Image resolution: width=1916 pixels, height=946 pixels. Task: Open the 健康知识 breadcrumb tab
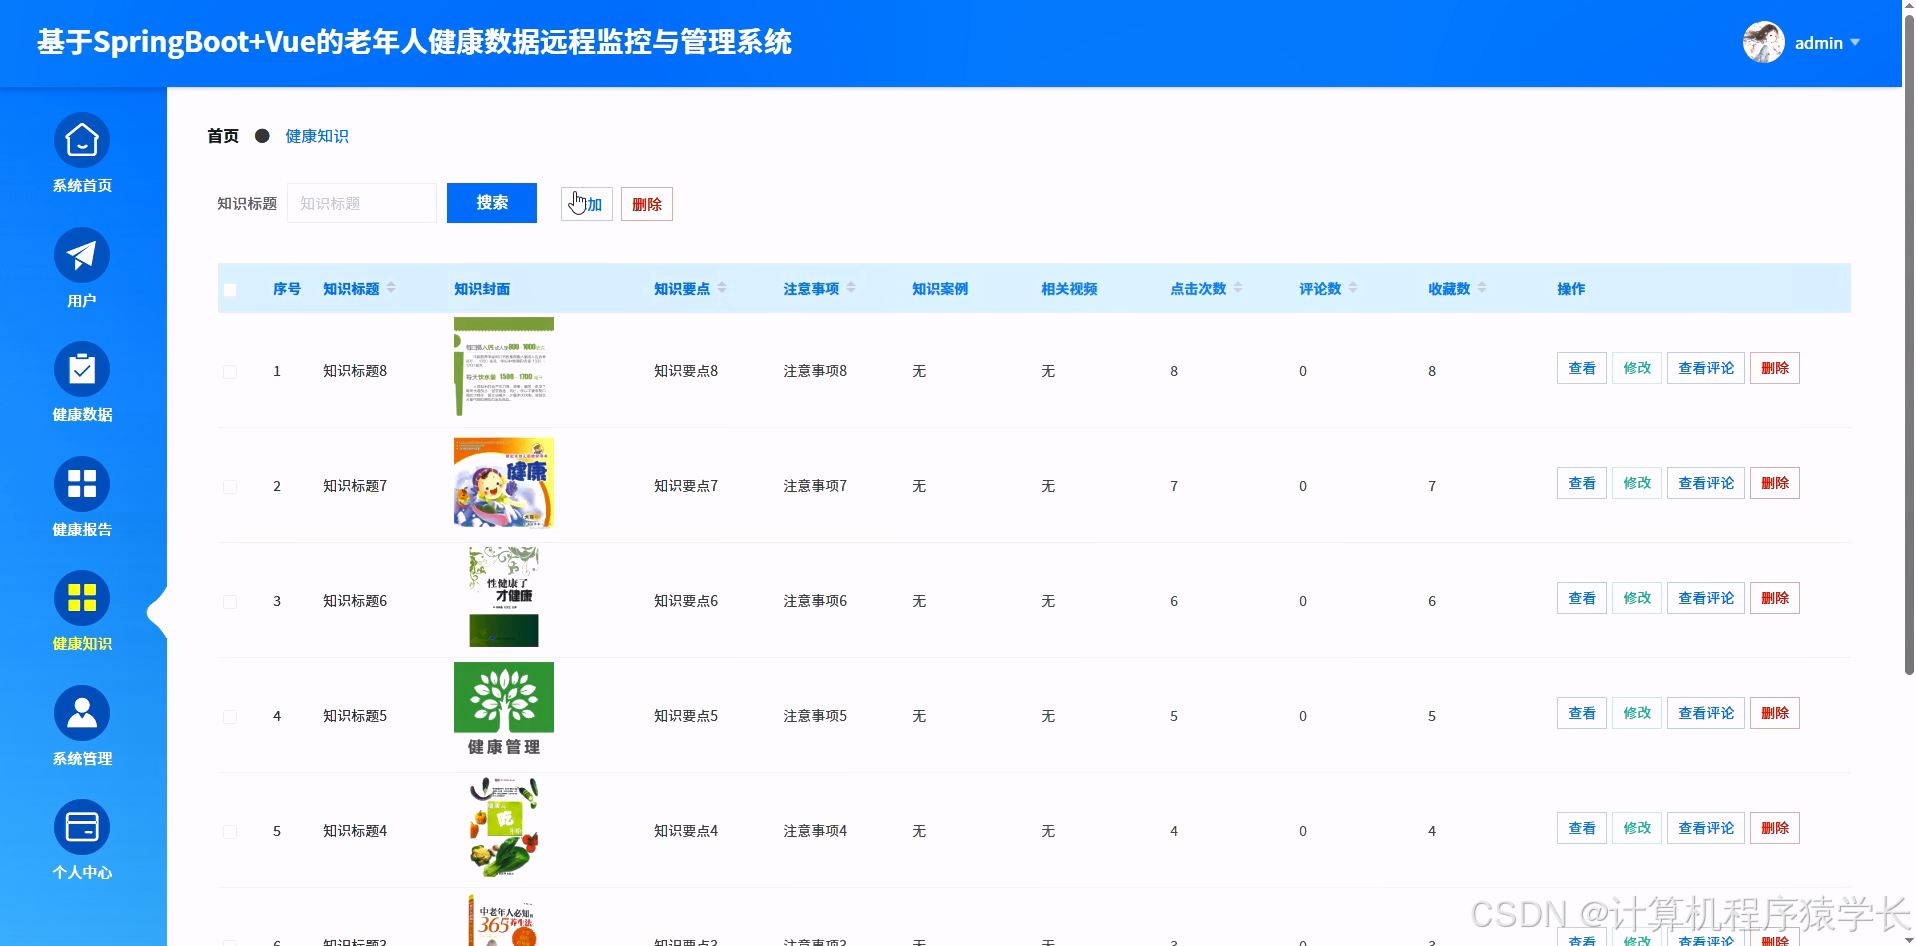316,136
